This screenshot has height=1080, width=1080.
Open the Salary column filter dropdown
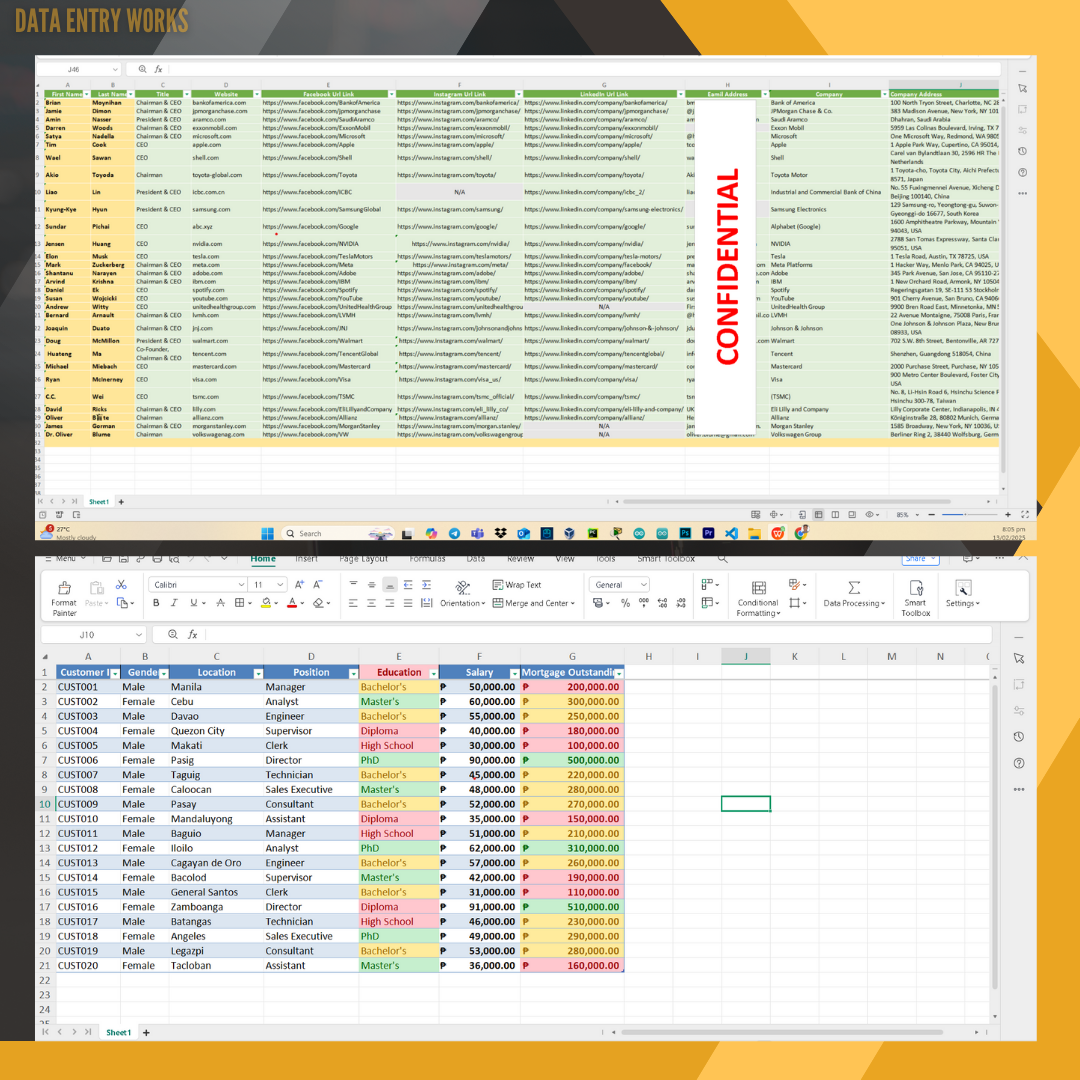(515, 673)
